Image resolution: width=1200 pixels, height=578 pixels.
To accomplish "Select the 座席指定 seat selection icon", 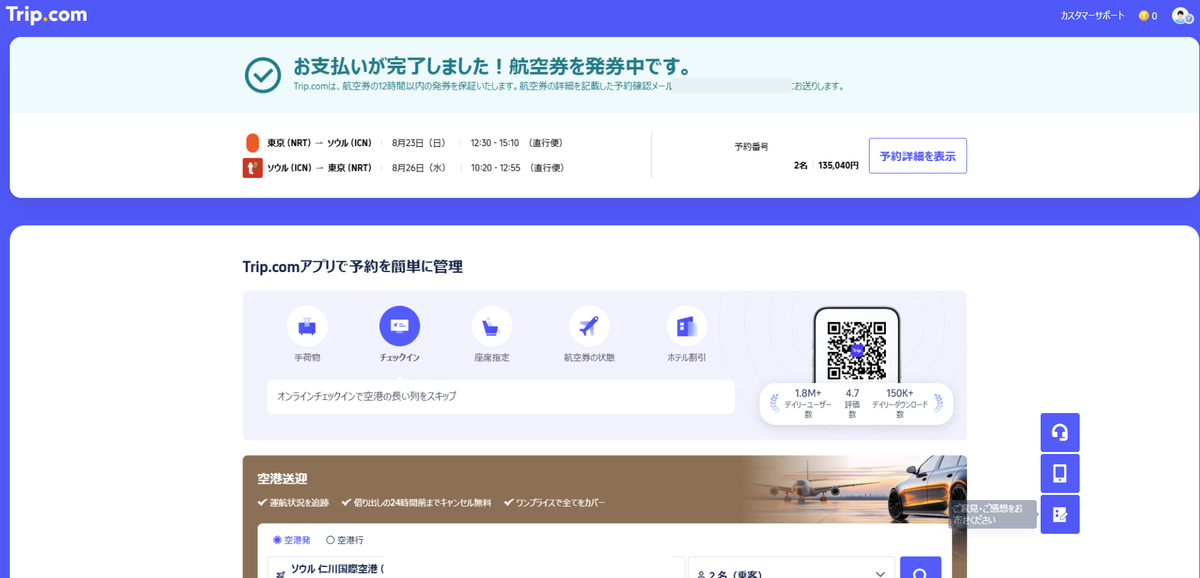I will pyautogui.click(x=492, y=326).
